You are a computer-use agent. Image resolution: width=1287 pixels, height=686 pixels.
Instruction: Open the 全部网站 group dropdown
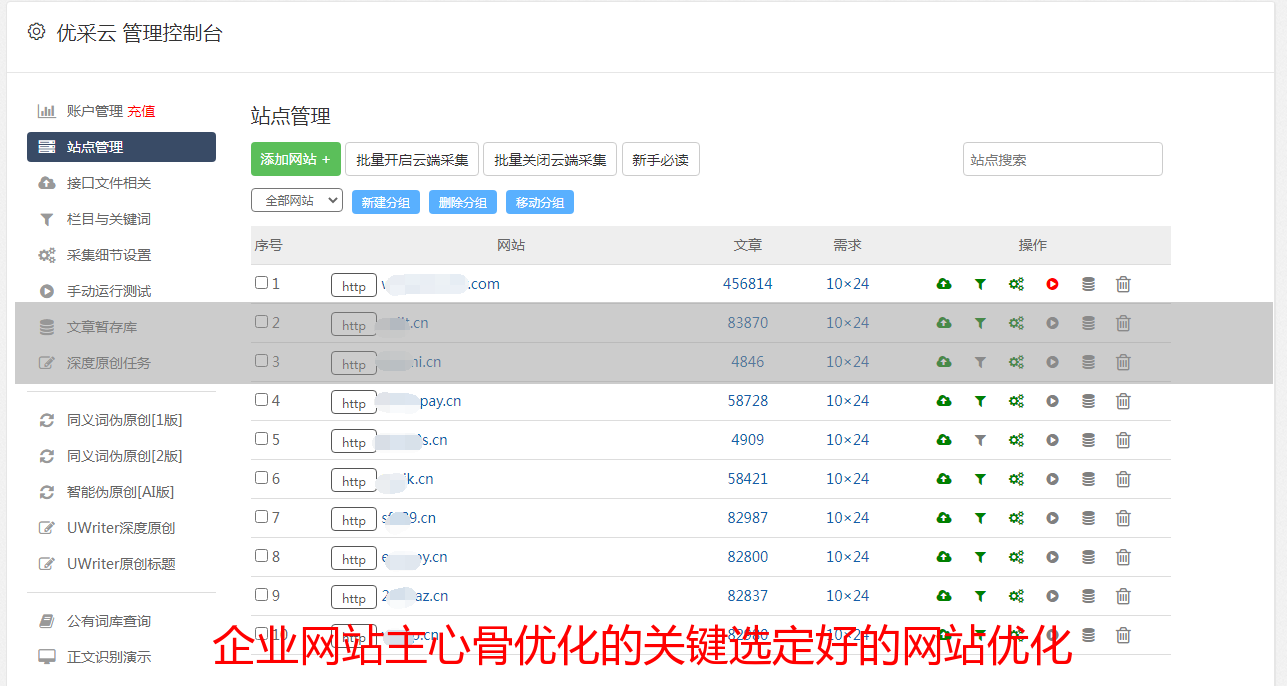click(297, 201)
